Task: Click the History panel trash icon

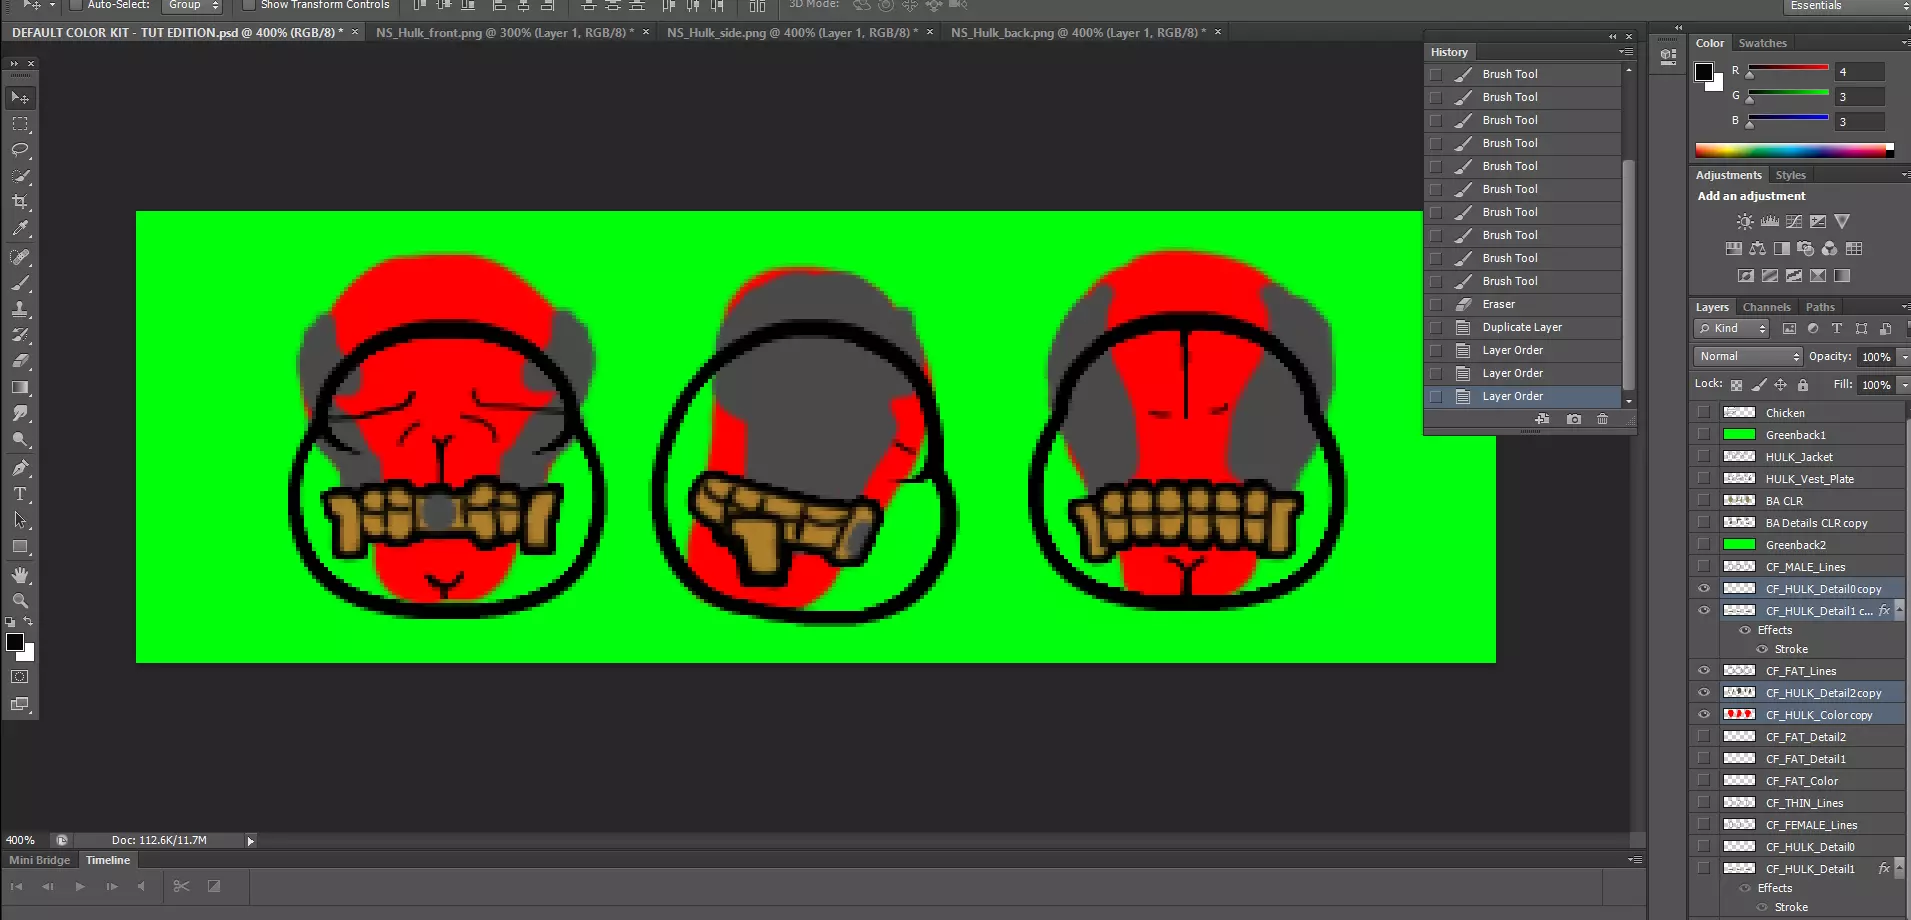Action: pos(1602,419)
